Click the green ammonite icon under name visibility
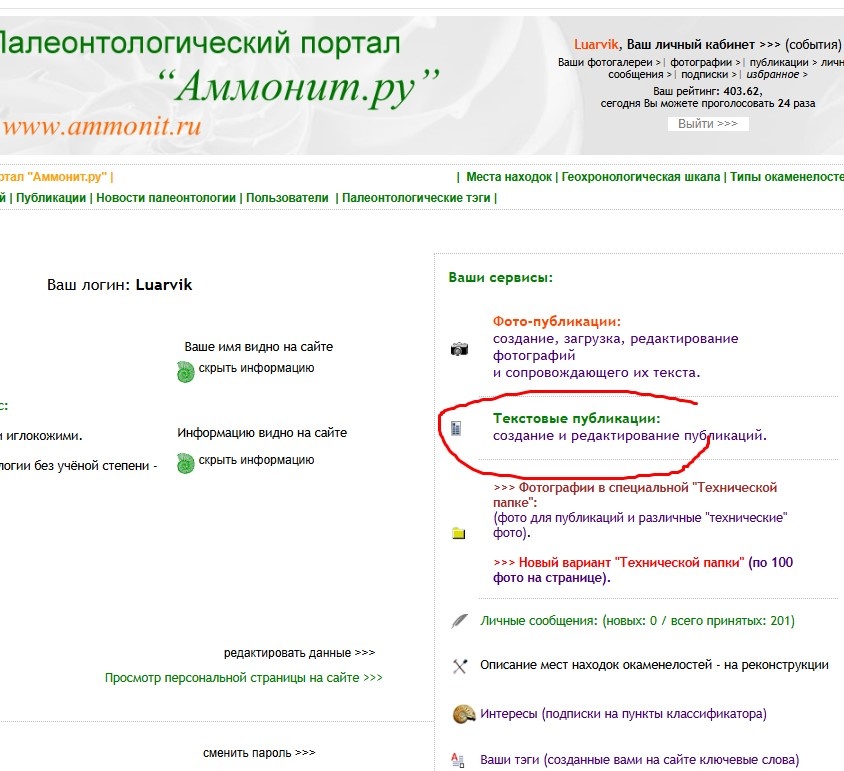 coord(185,372)
